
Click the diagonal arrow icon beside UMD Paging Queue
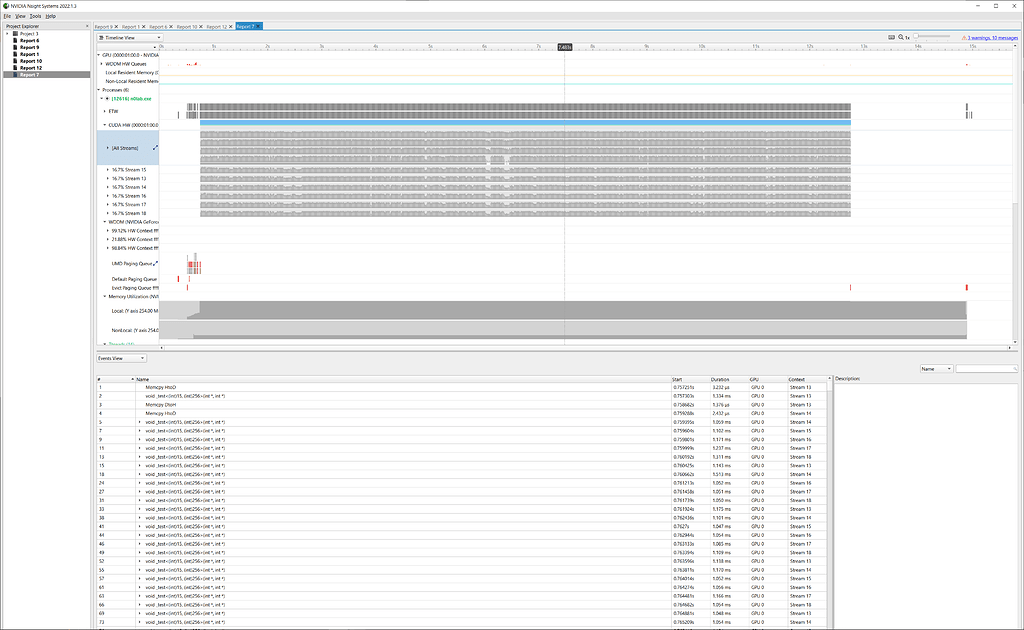[156, 263]
